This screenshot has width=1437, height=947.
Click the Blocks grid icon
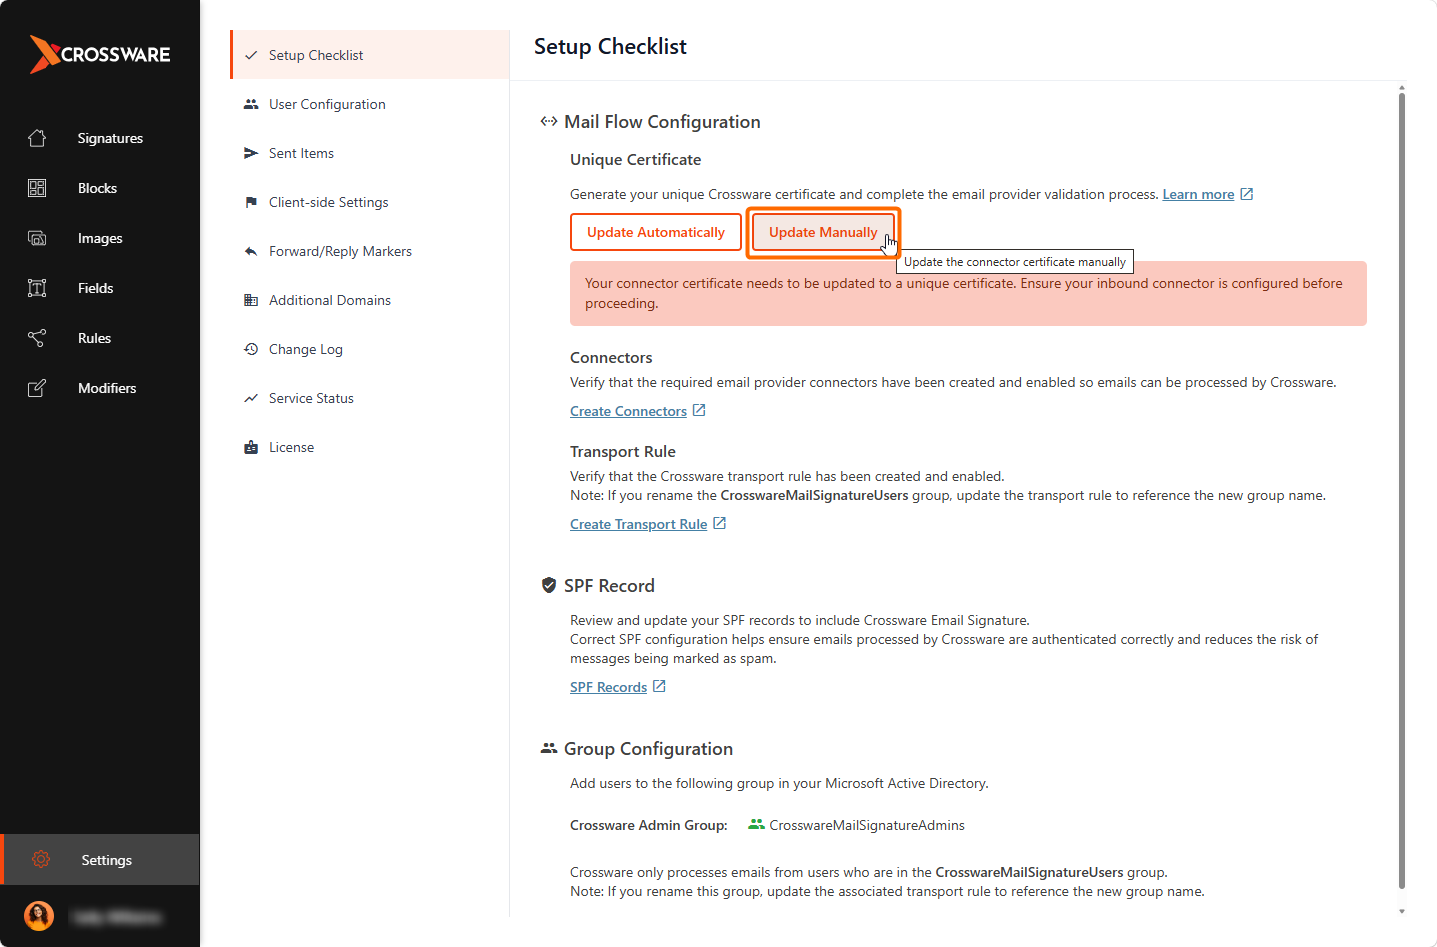37,188
